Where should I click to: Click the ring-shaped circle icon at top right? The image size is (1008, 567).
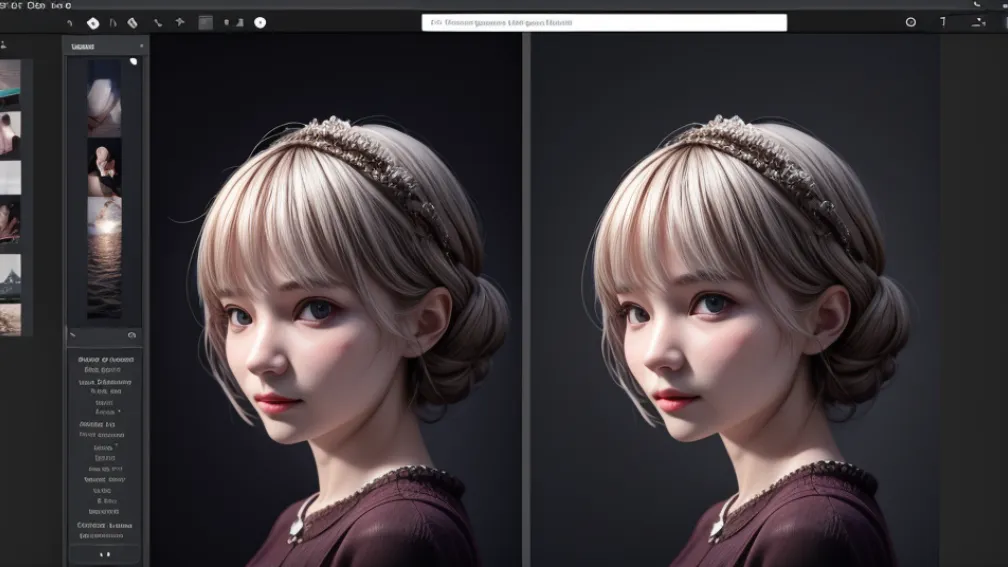tap(910, 22)
